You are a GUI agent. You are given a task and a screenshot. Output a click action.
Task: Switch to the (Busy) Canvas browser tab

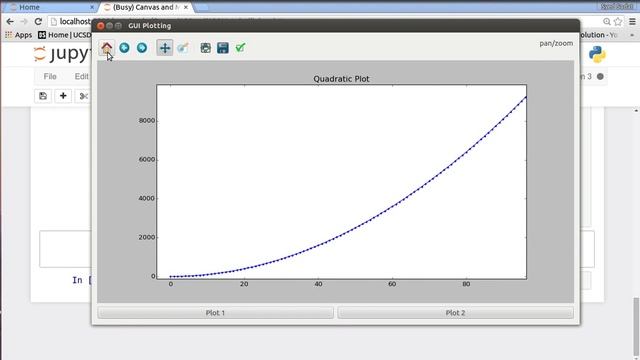point(145,7)
